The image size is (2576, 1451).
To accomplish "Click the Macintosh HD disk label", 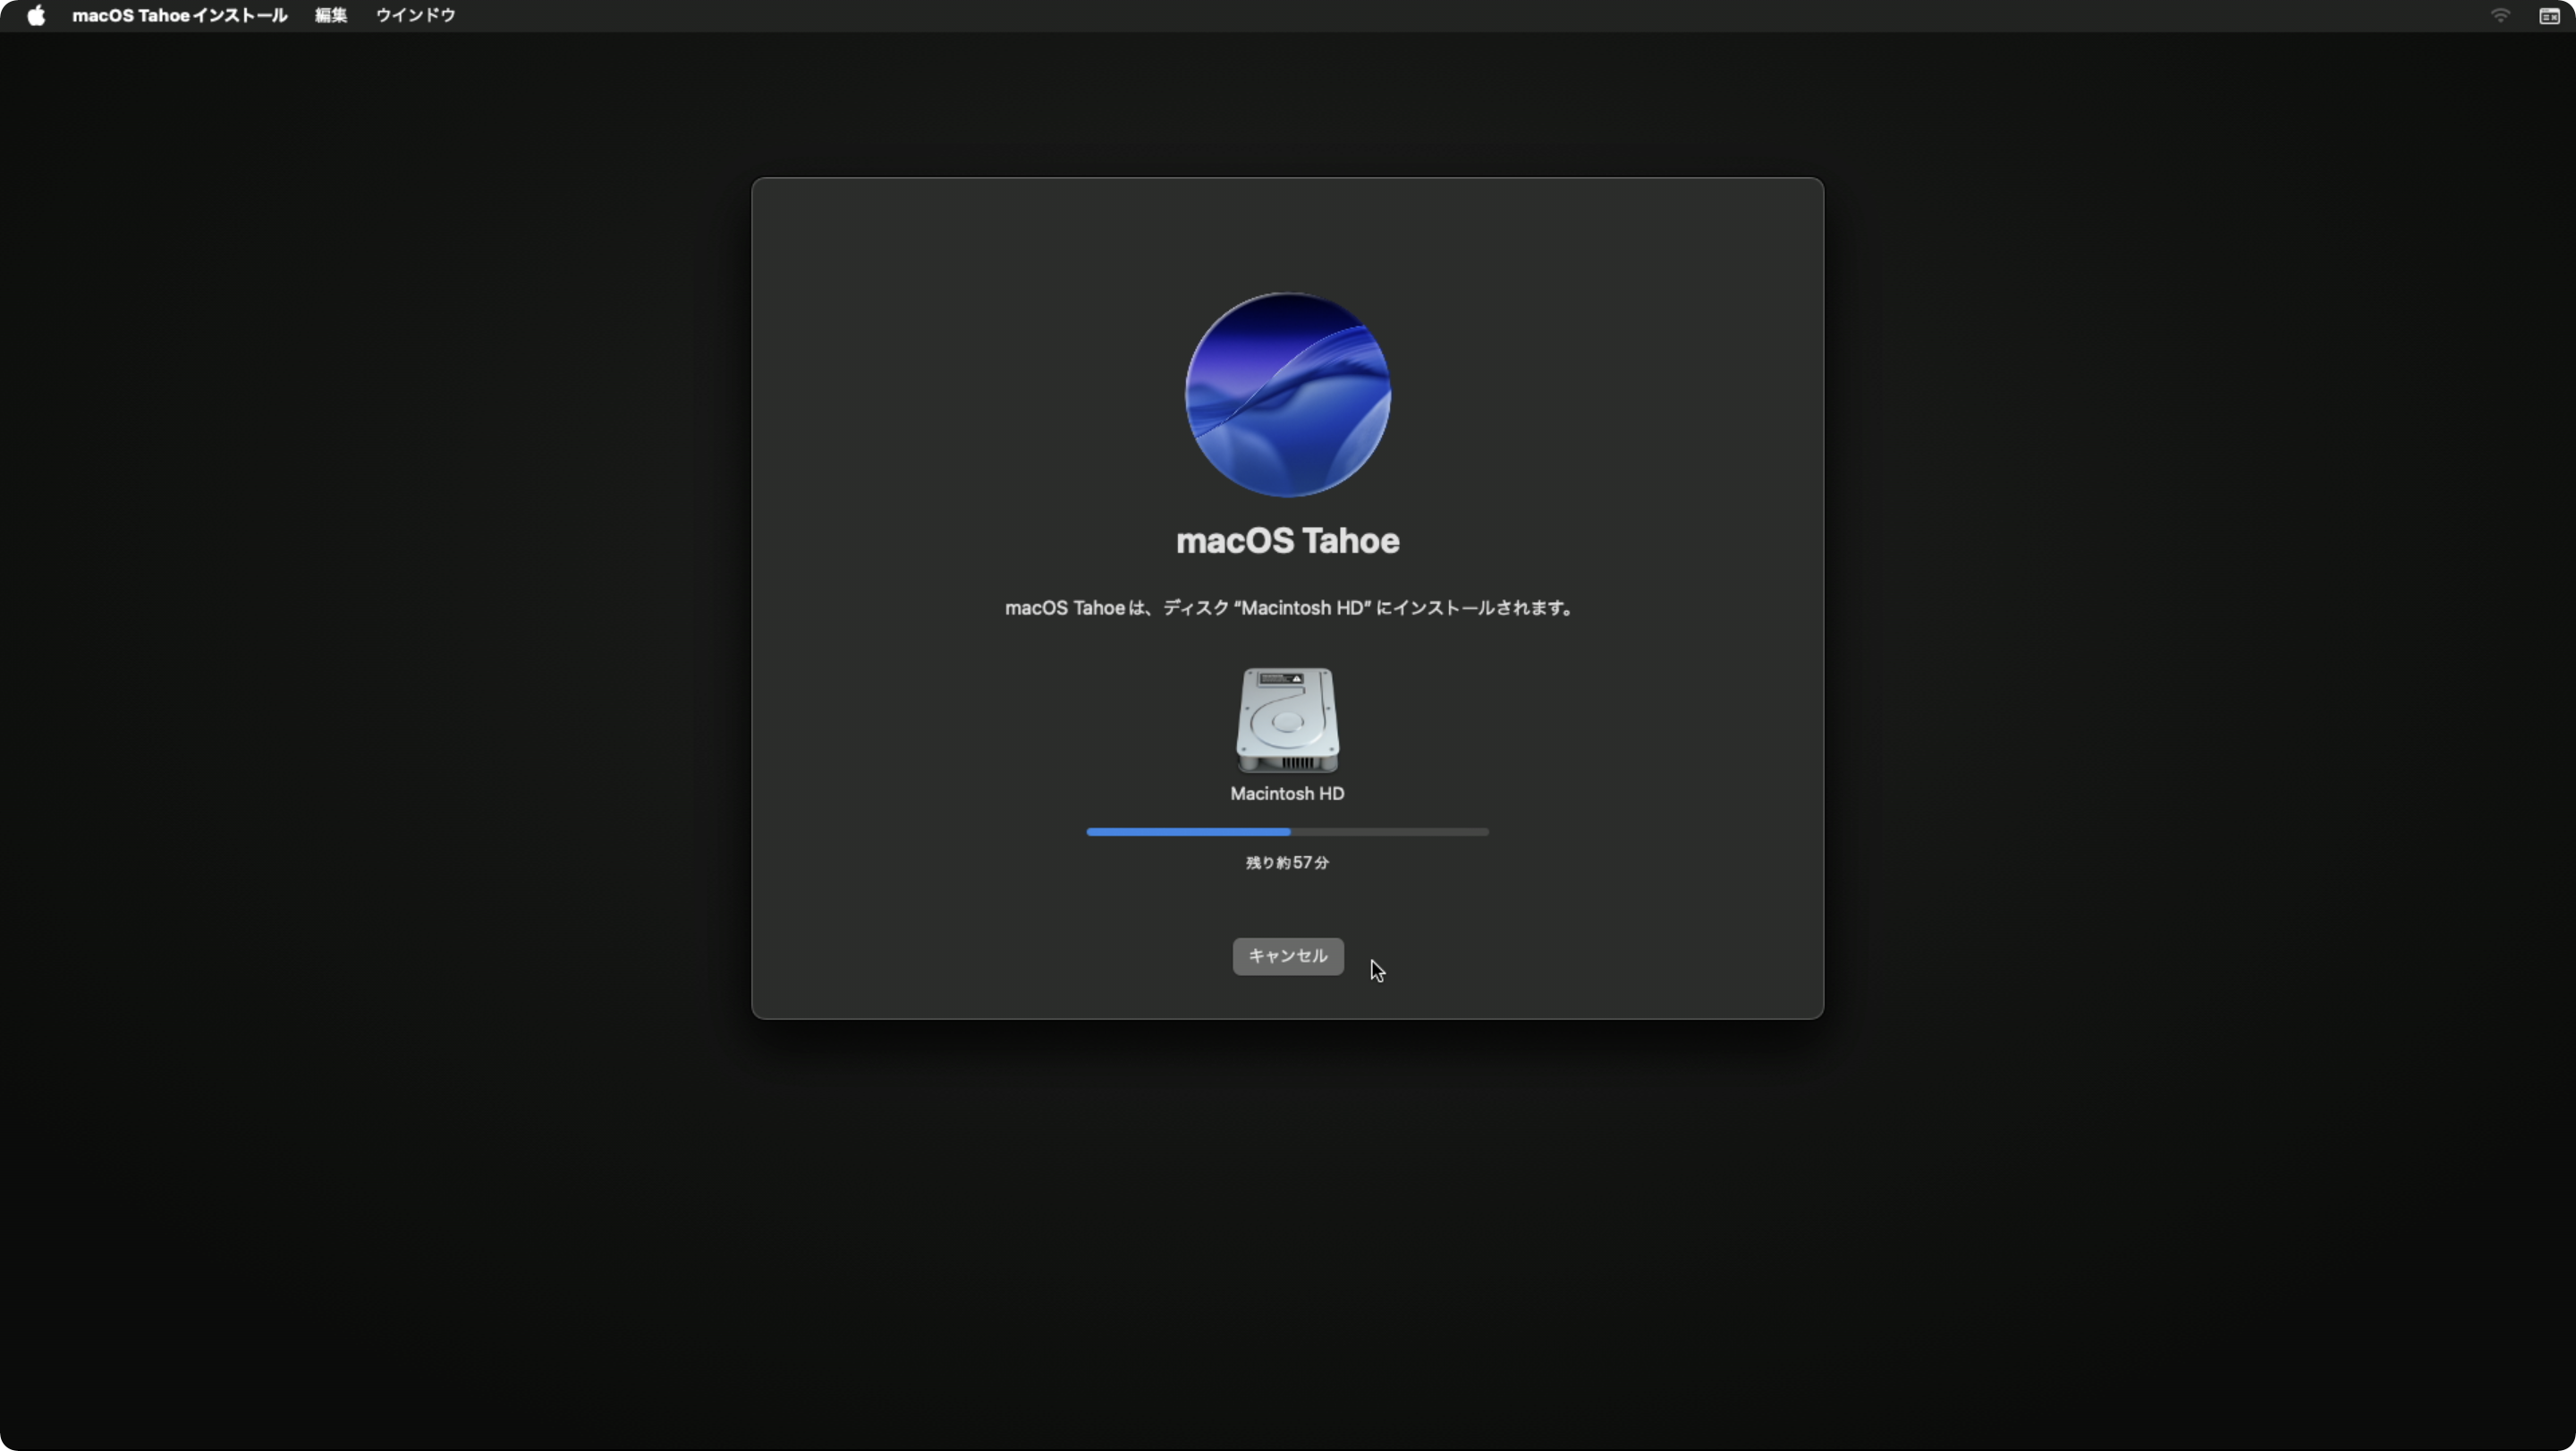I will tap(1288, 794).
